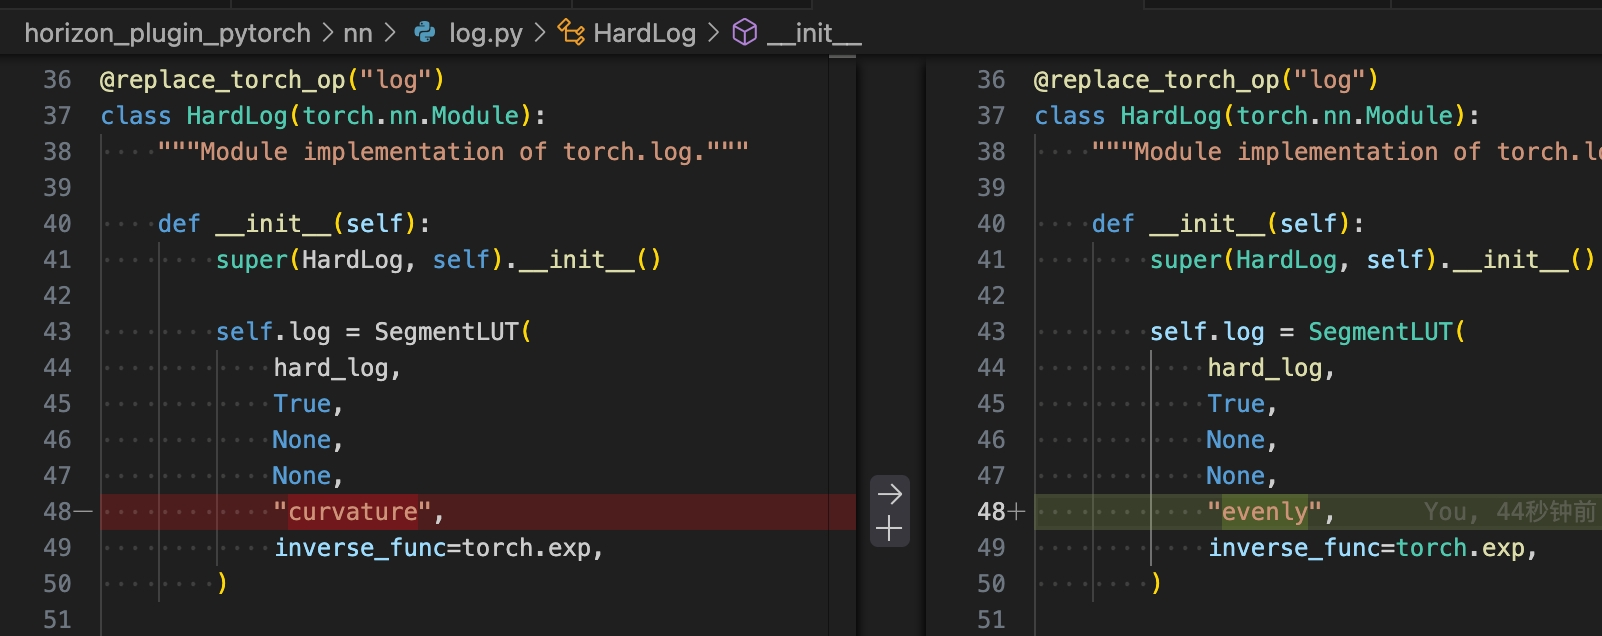Click the HardLog class symbol icon
The image size is (1602, 636).
tap(571, 33)
